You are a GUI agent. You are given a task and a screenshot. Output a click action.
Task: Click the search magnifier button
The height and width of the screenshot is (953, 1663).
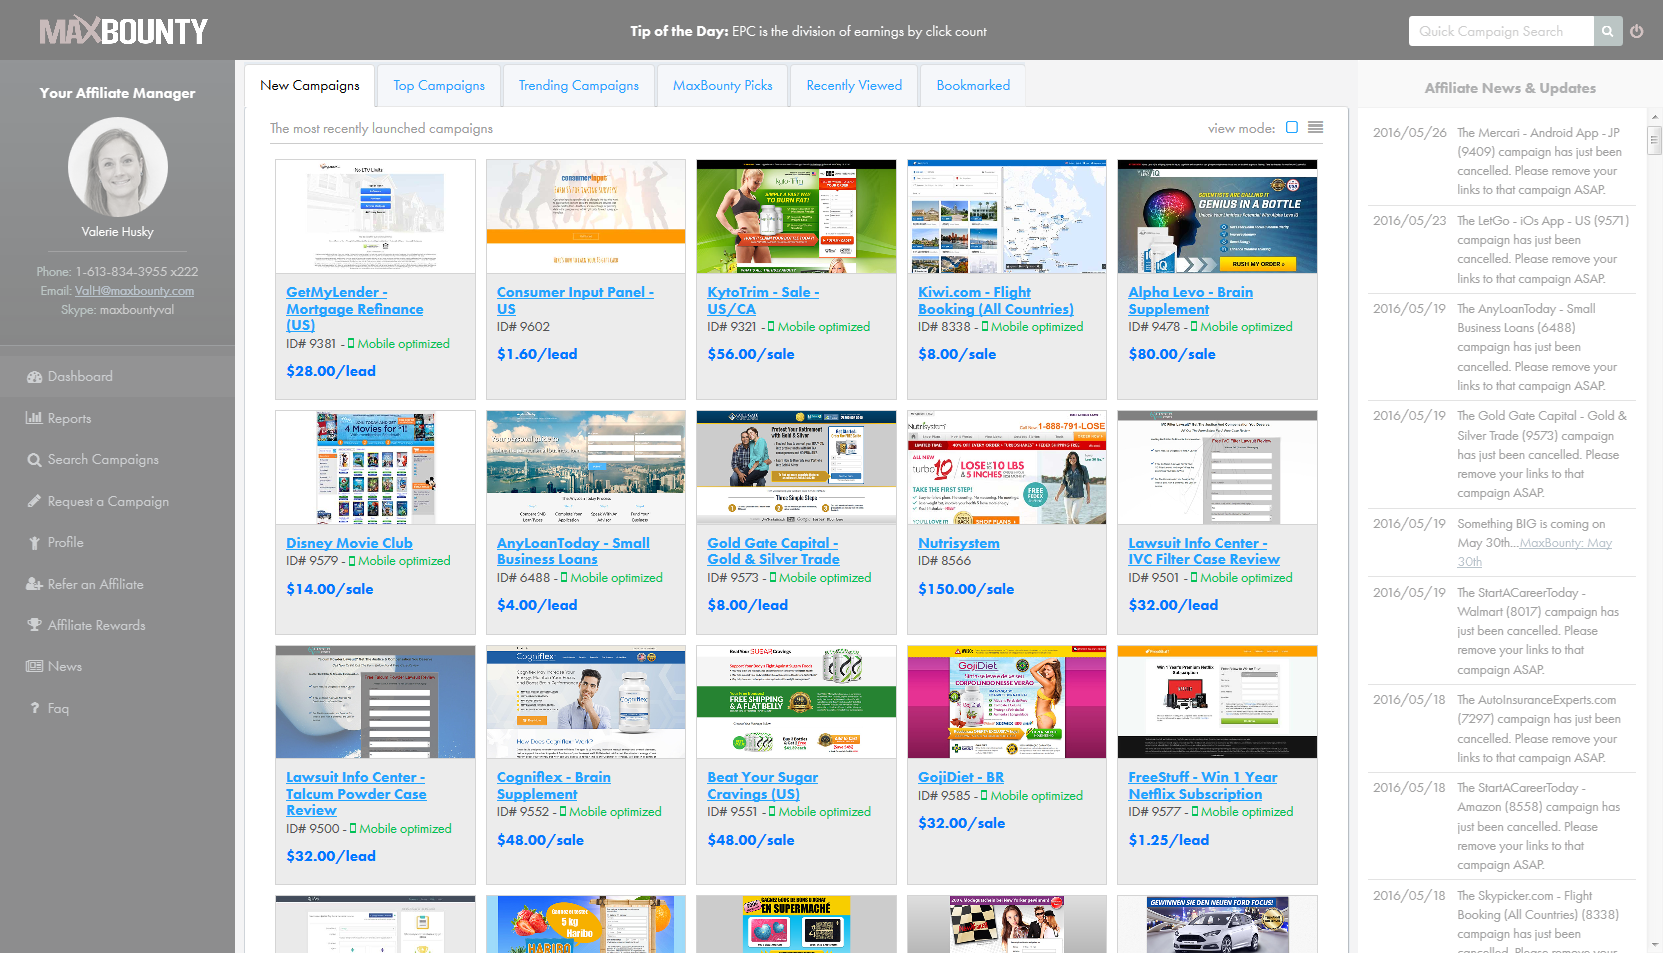click(1607, 31)
